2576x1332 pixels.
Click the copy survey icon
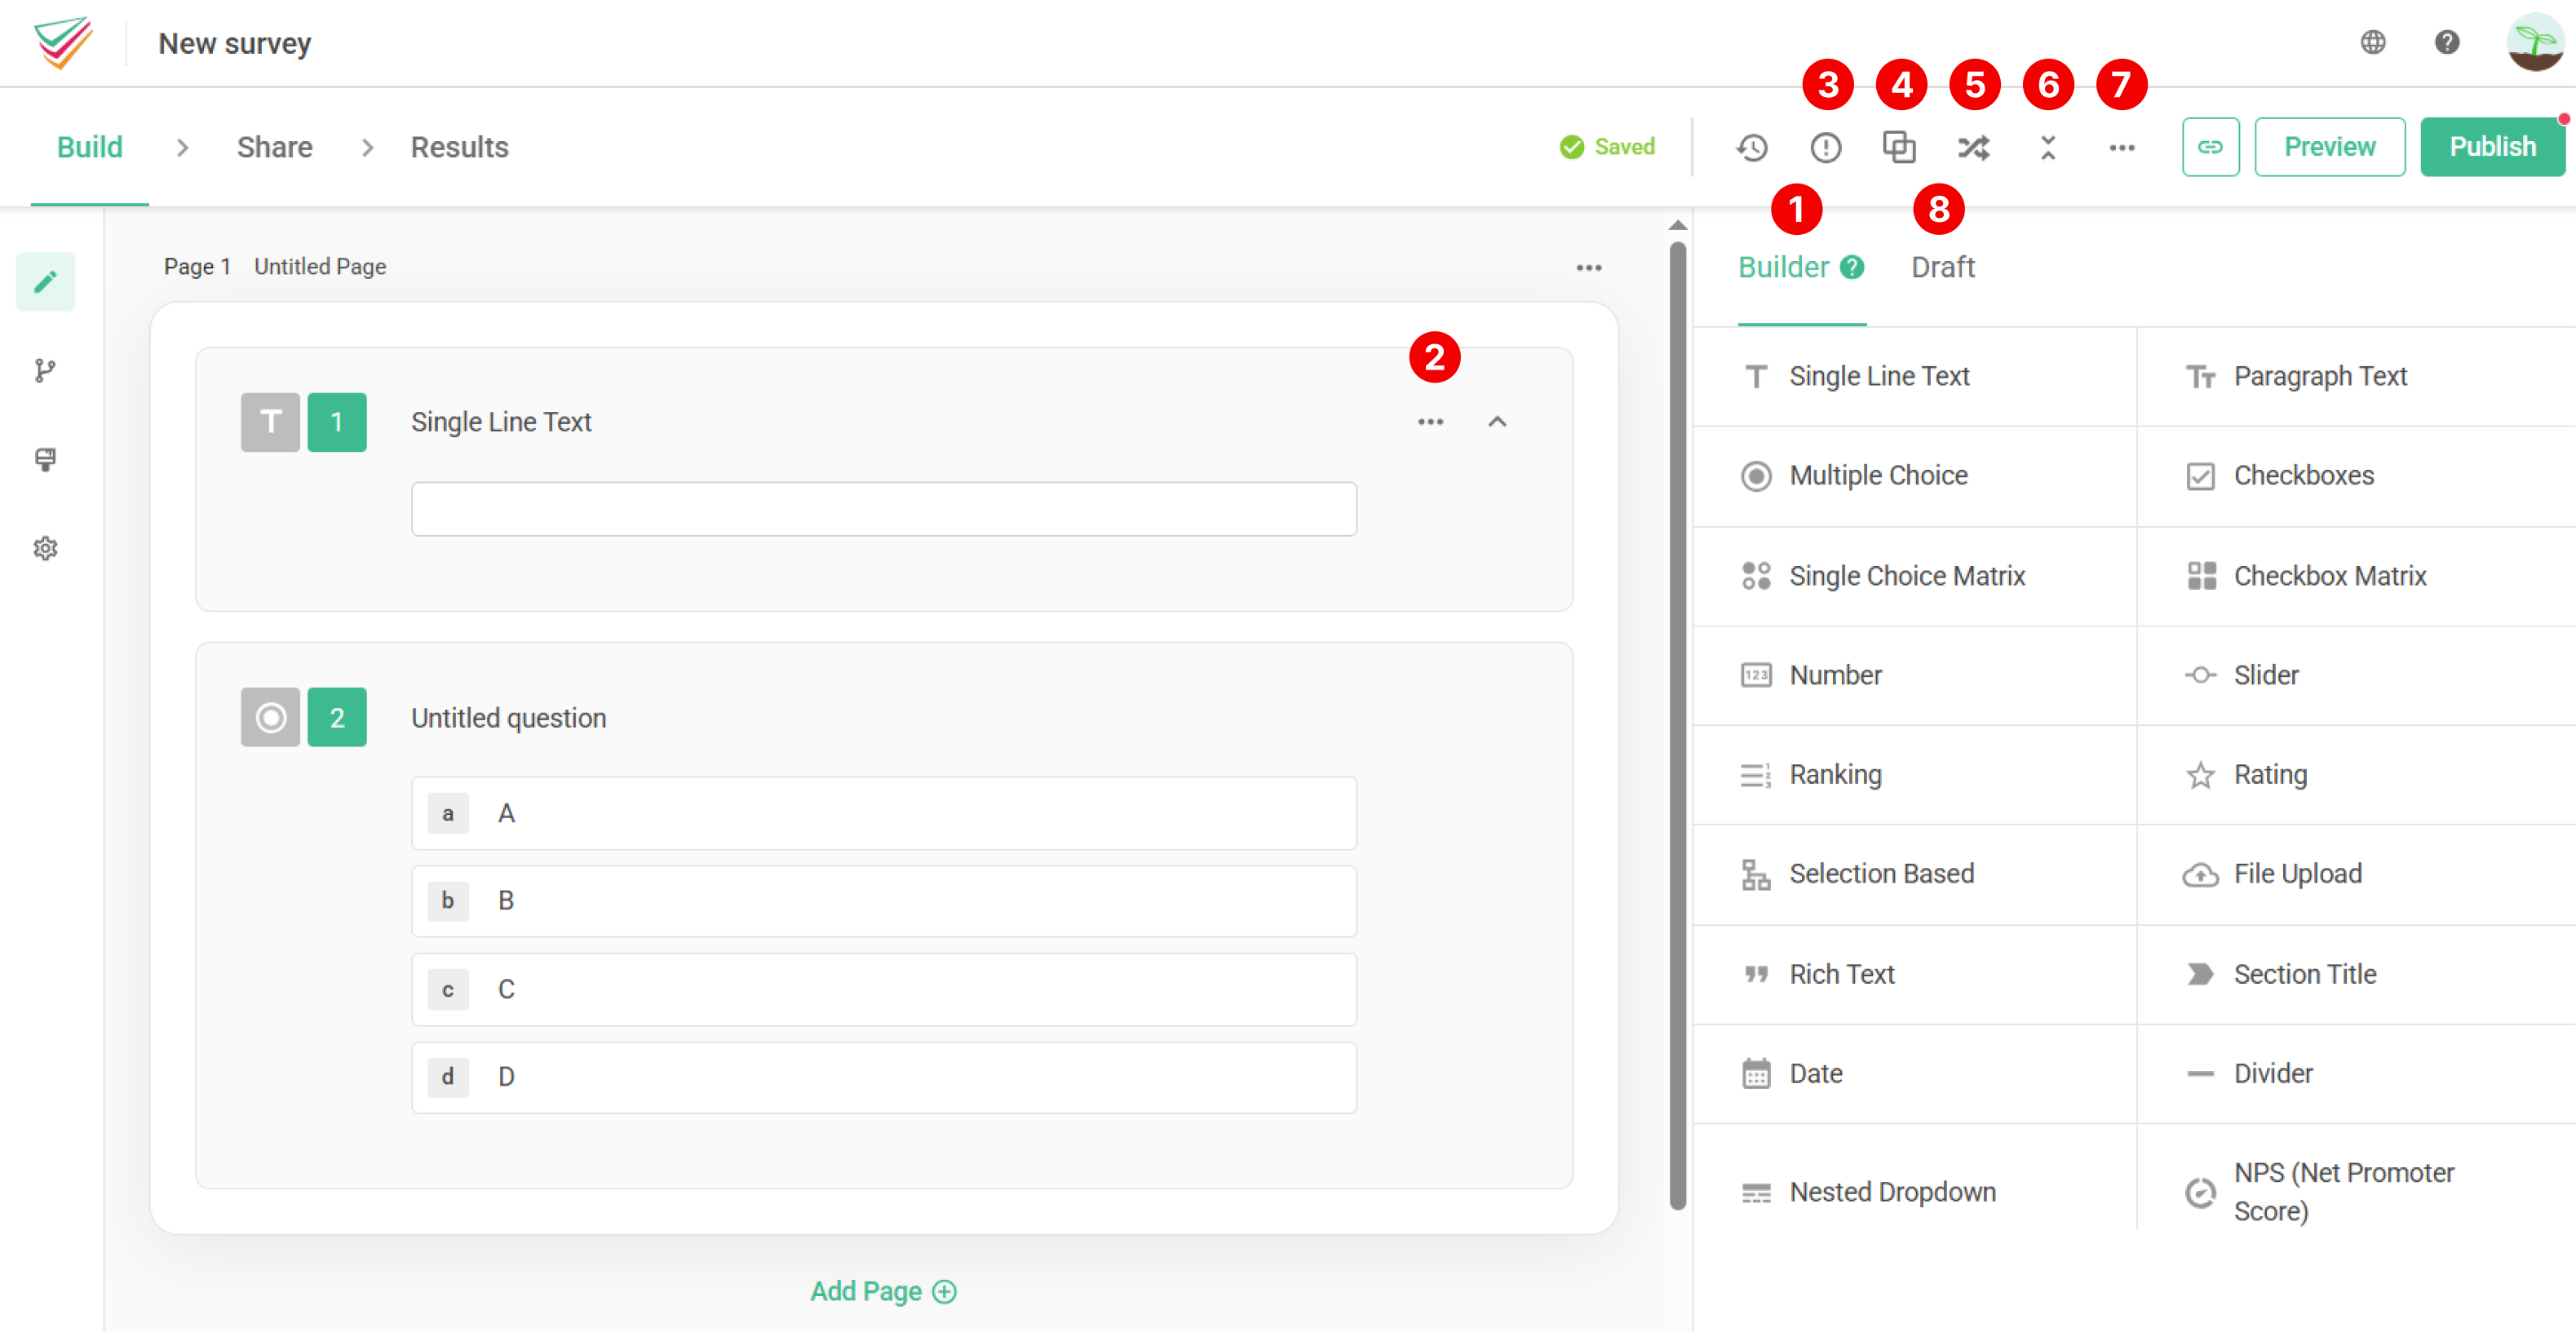click(x=1899, y=148)
